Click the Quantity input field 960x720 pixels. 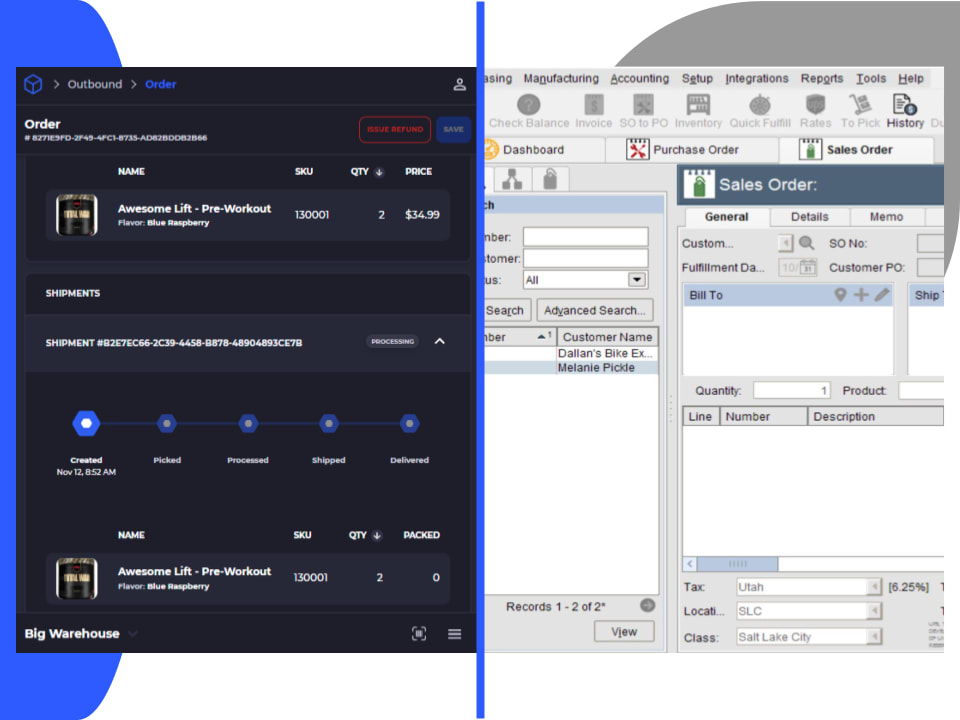tap(792, 390)
